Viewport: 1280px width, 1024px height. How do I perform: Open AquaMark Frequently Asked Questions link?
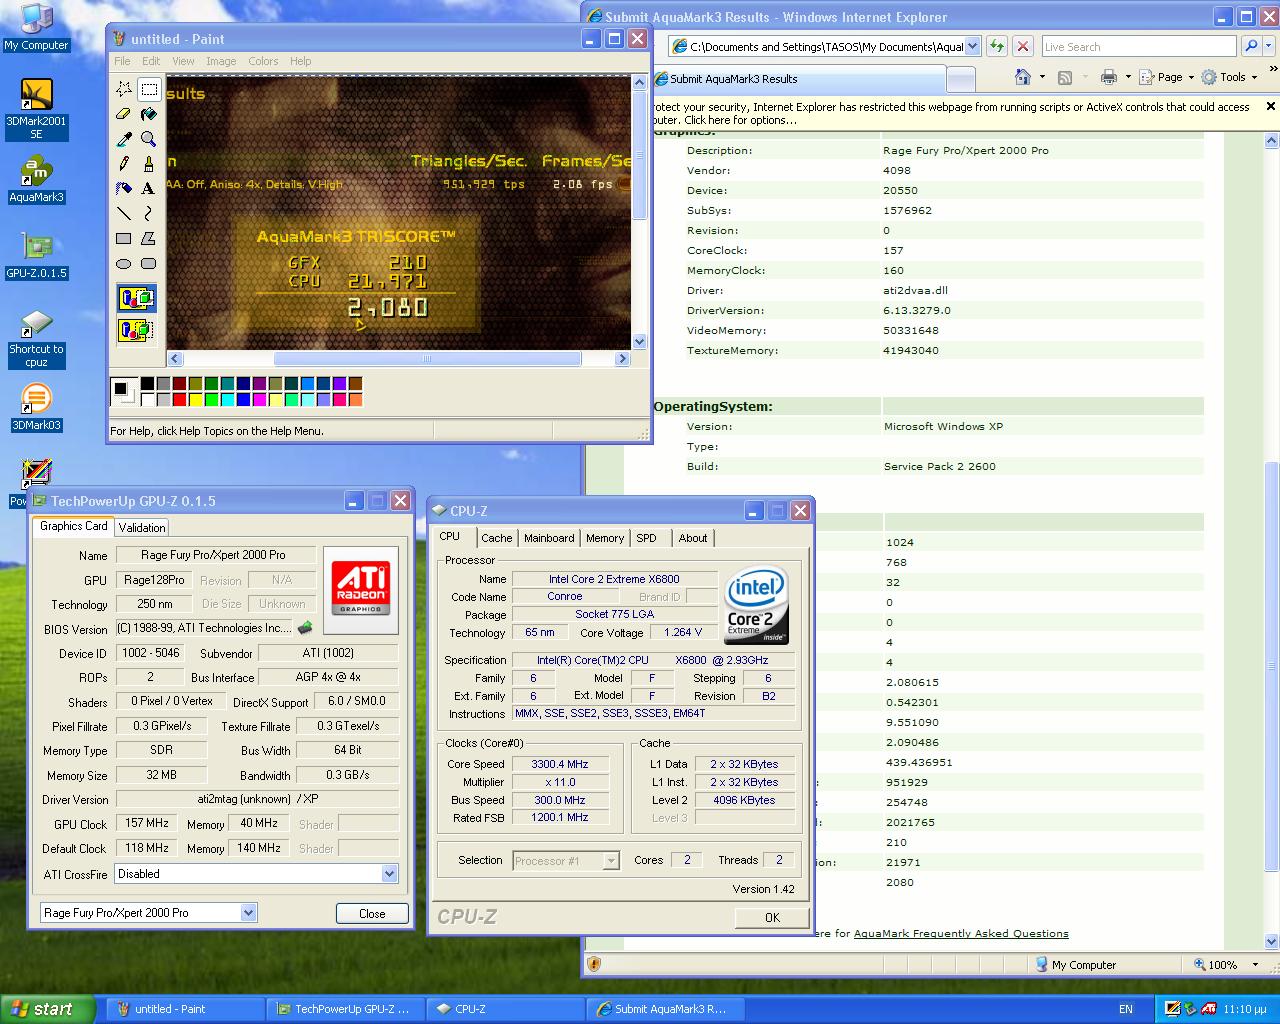pyautogui.click(x=961, y=933)
